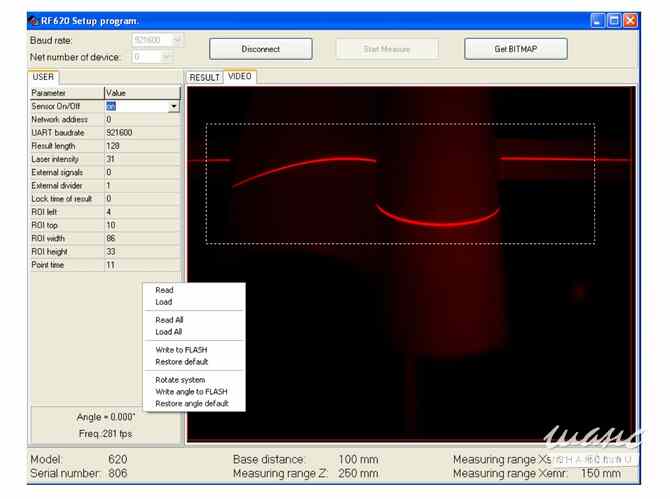
Task: Open Net number of device dropdown
Action: 178,57
